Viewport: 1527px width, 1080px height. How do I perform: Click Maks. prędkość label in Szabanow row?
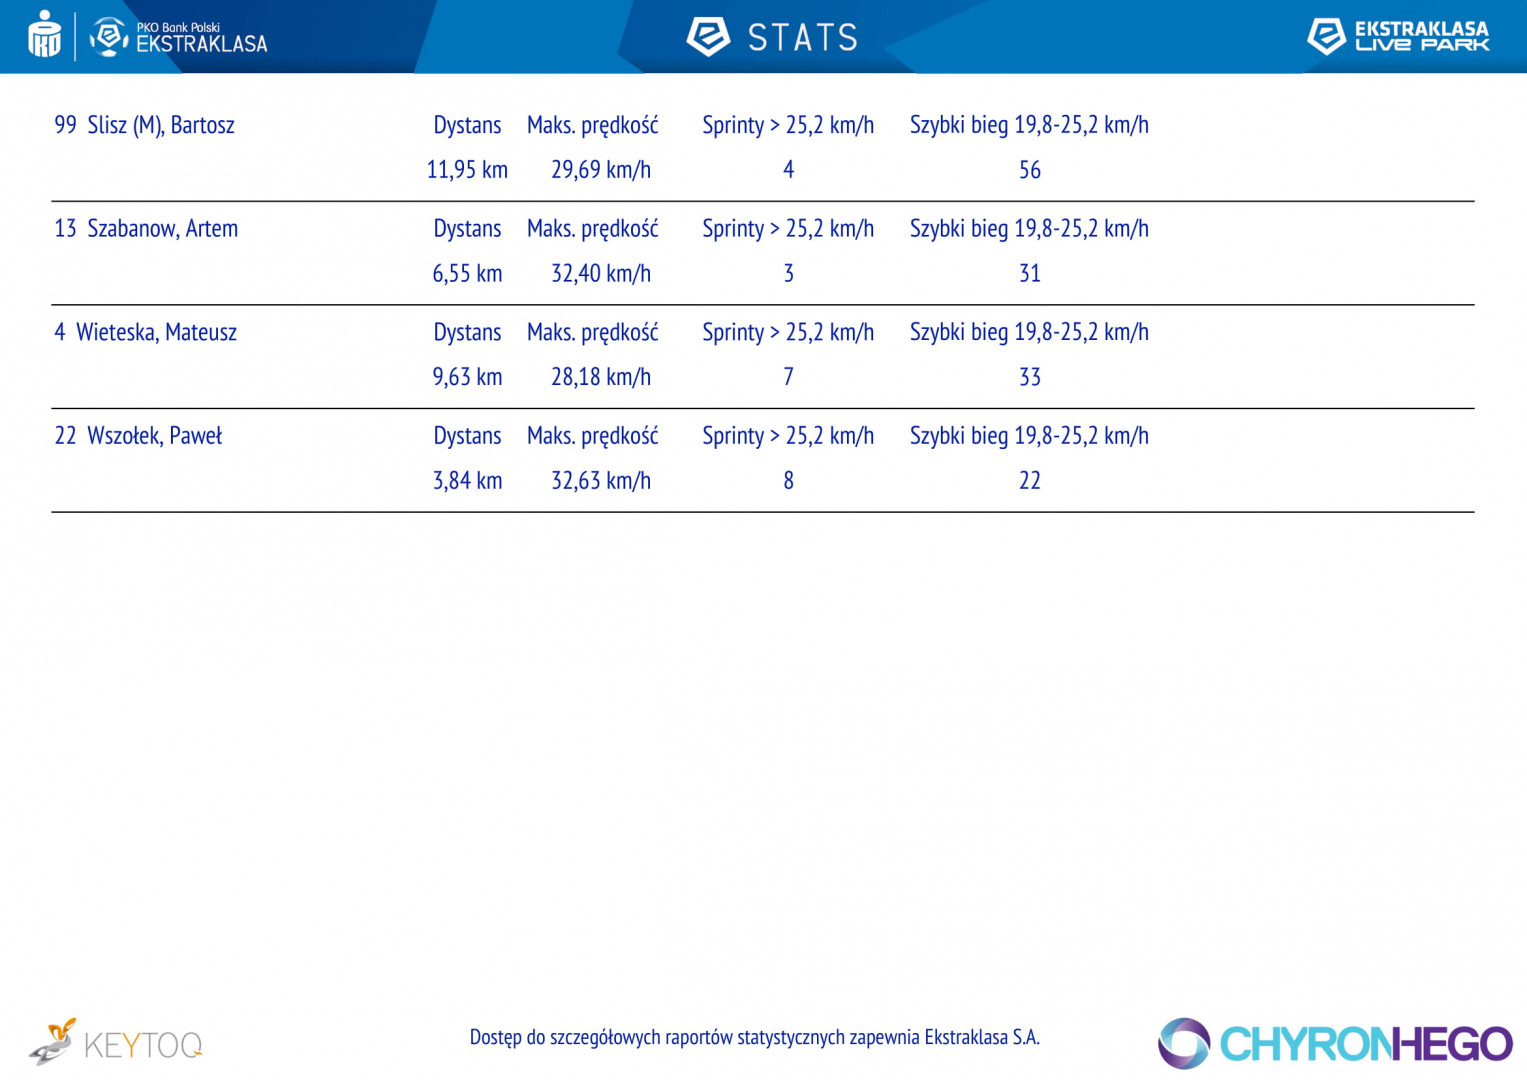click(x=593, y=229)
